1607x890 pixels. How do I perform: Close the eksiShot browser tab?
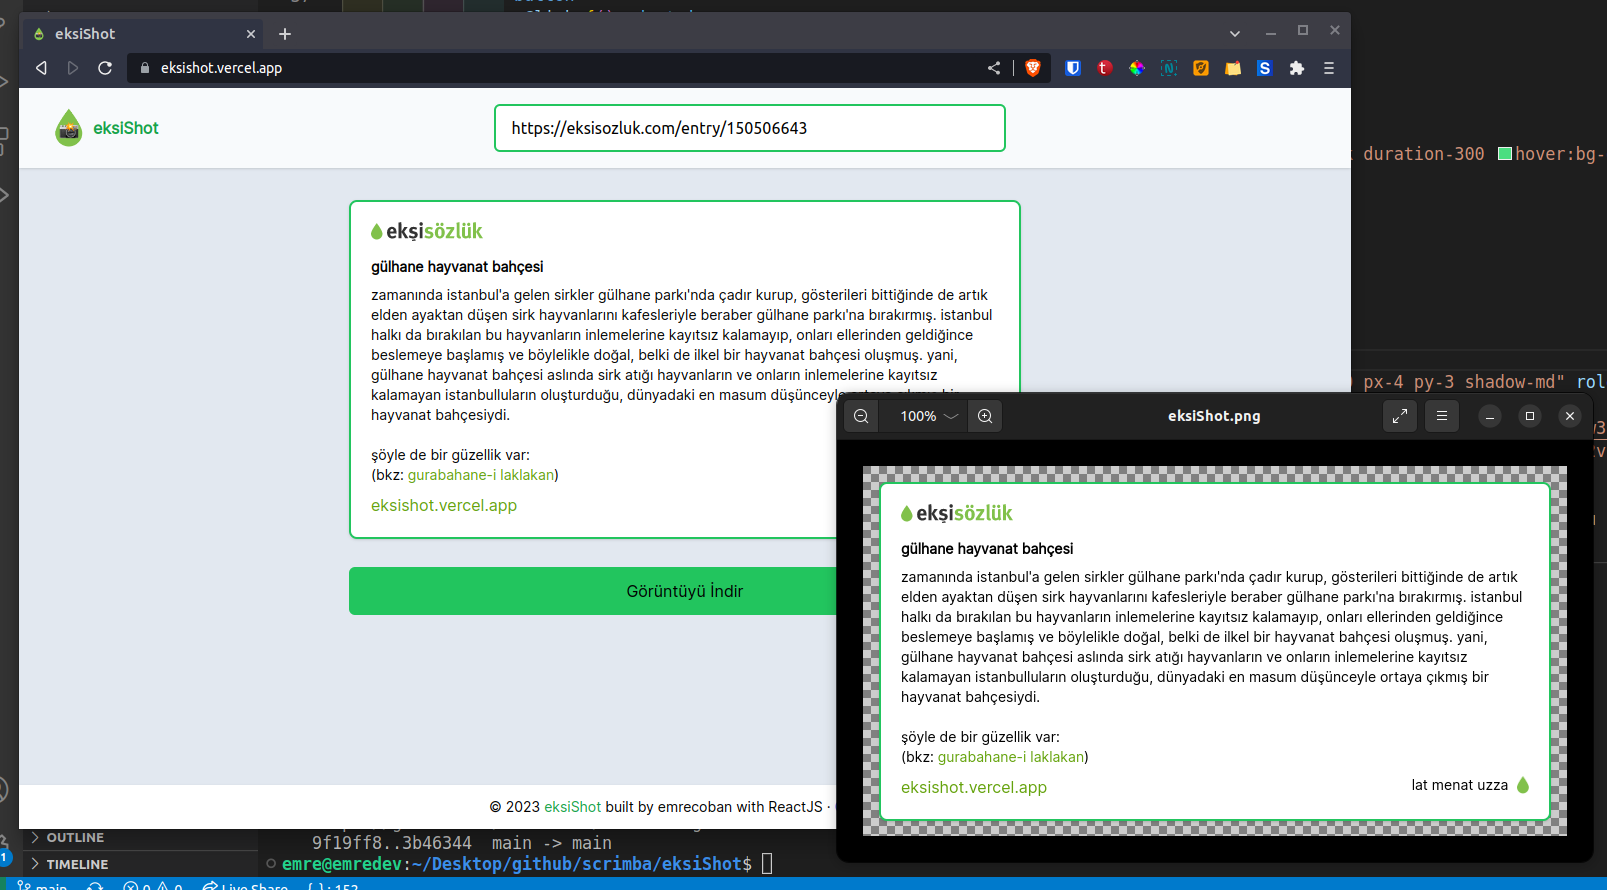[x=251, y=34]
